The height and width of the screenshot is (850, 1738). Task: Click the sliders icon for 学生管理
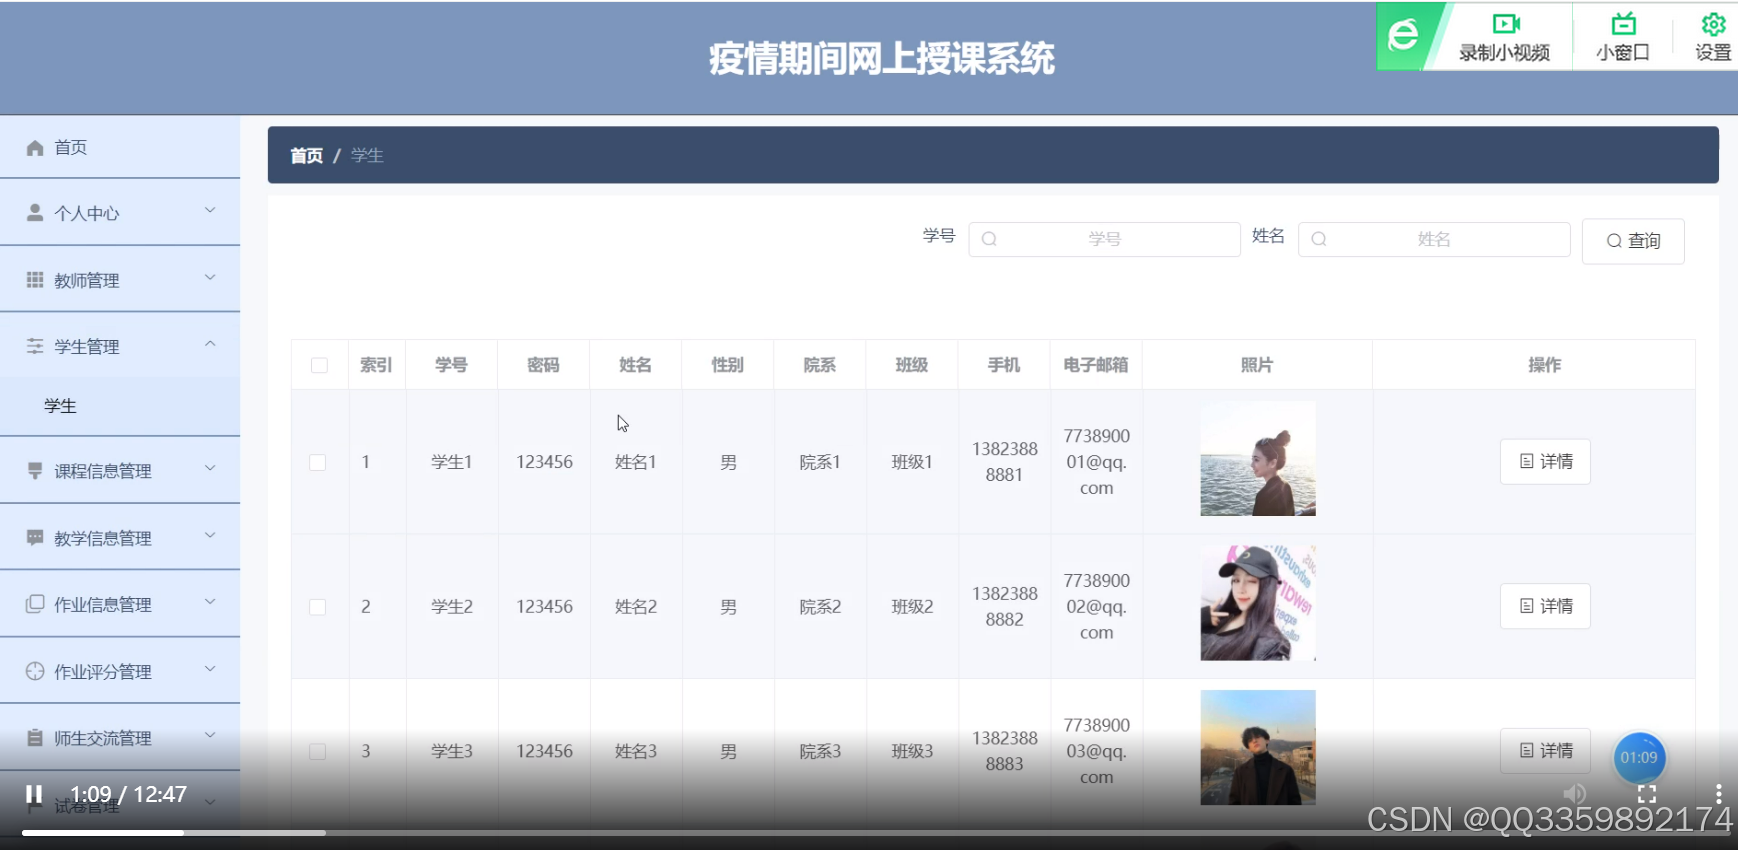(x=35, y=346)
